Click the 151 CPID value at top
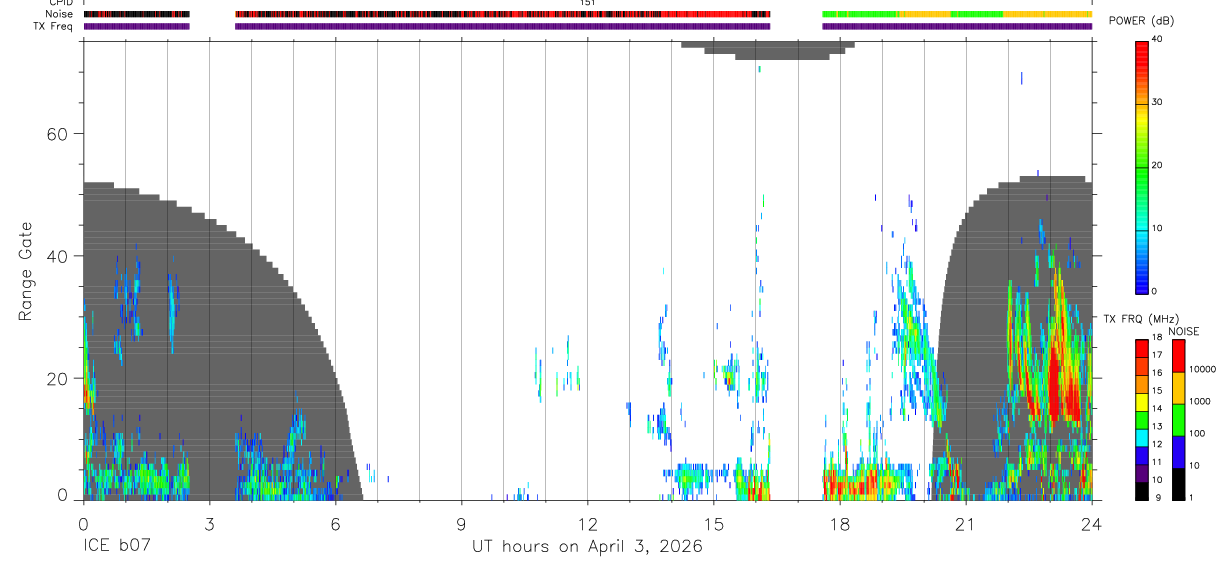Image resolution: width=1228 pixels, height=567 pixels. click(x=588, y=4)
